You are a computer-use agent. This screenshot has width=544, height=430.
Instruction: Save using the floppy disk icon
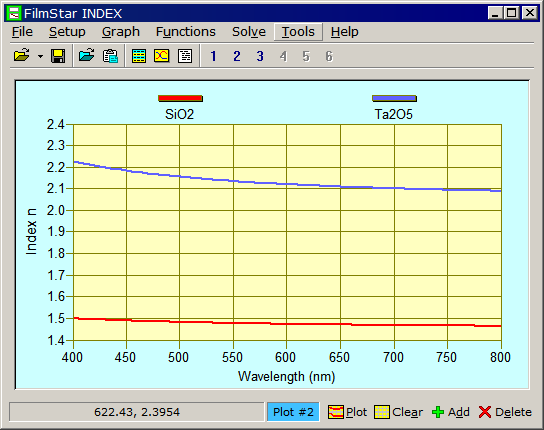[x=58, y=56]
